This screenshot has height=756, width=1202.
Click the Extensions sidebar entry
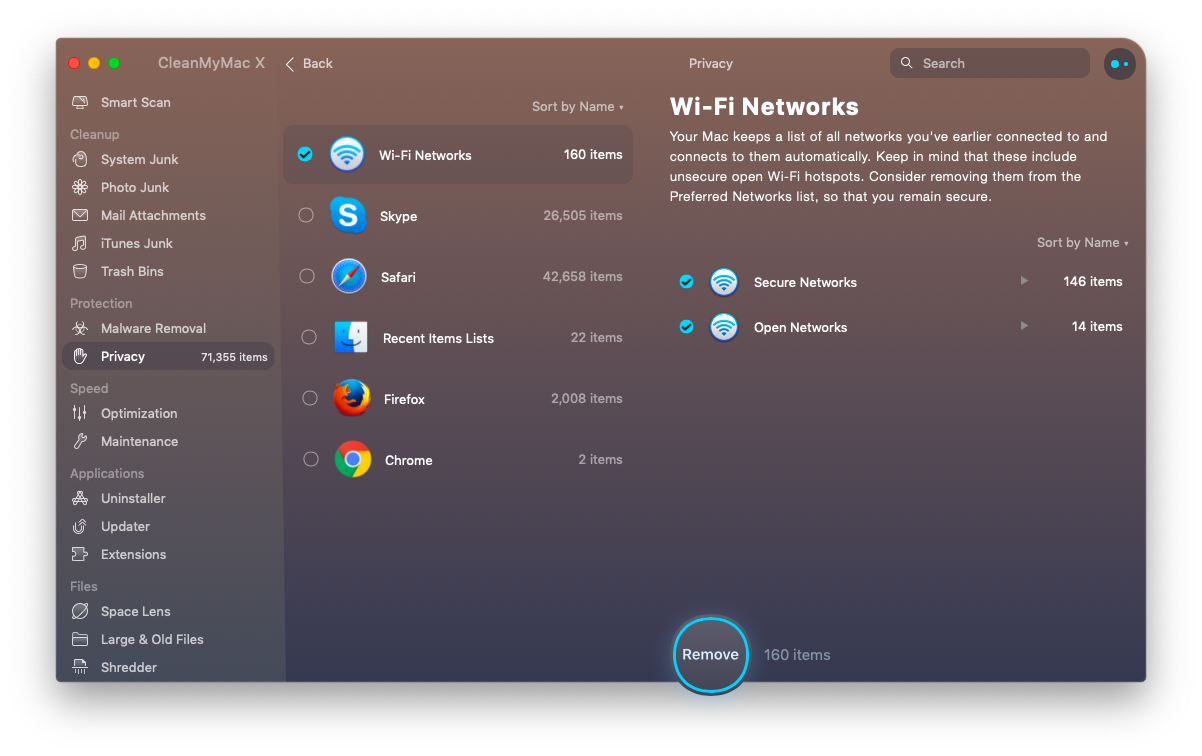coord(168,554)
